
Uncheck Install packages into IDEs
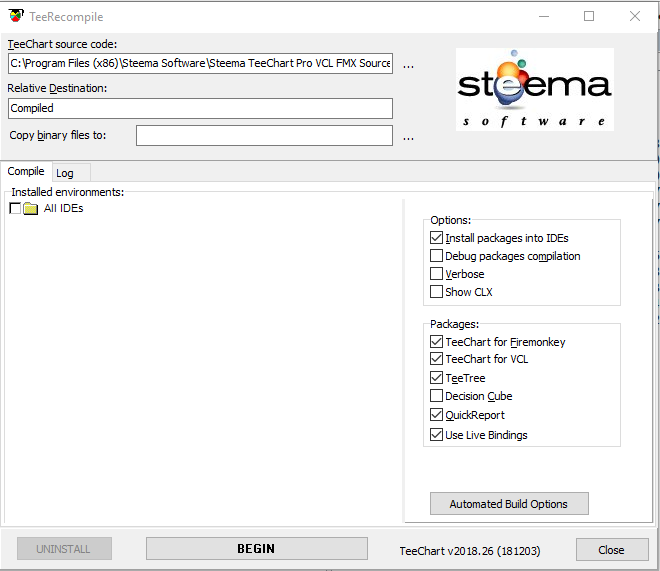[x=436, y=238]
